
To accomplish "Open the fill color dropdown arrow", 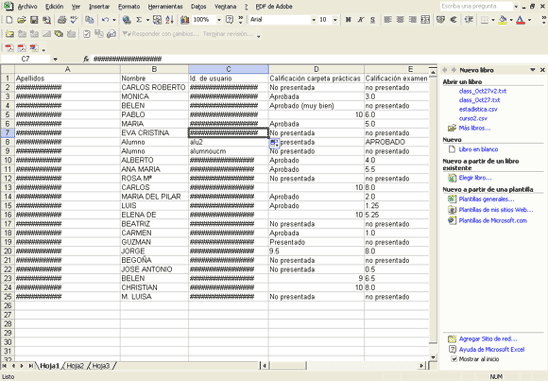I will click(511, 20).
